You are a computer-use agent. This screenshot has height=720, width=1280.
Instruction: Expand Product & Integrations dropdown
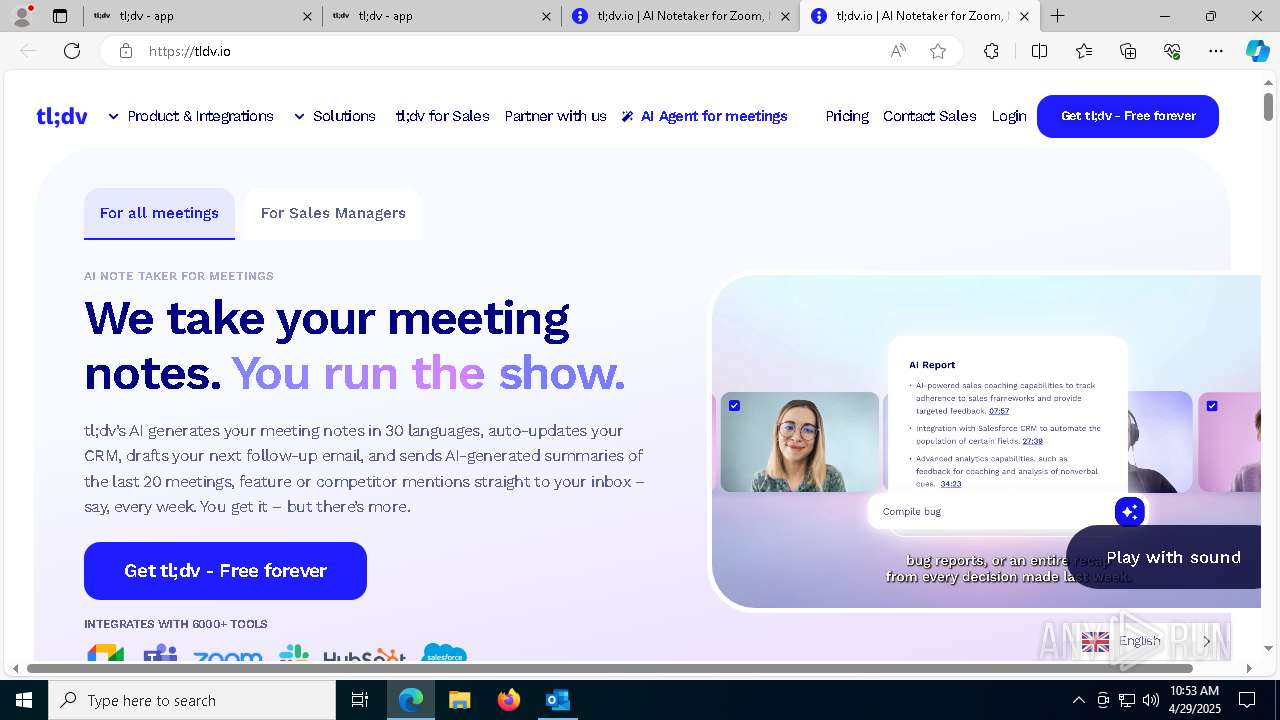pos(191,116)
